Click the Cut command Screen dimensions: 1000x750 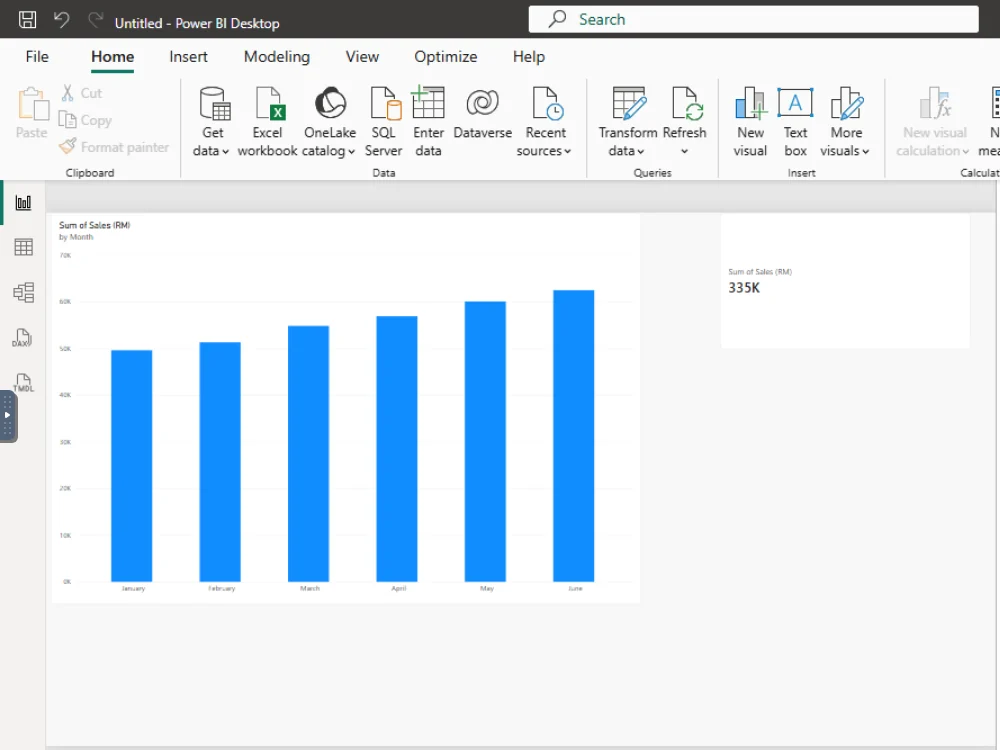coord(82,93)
